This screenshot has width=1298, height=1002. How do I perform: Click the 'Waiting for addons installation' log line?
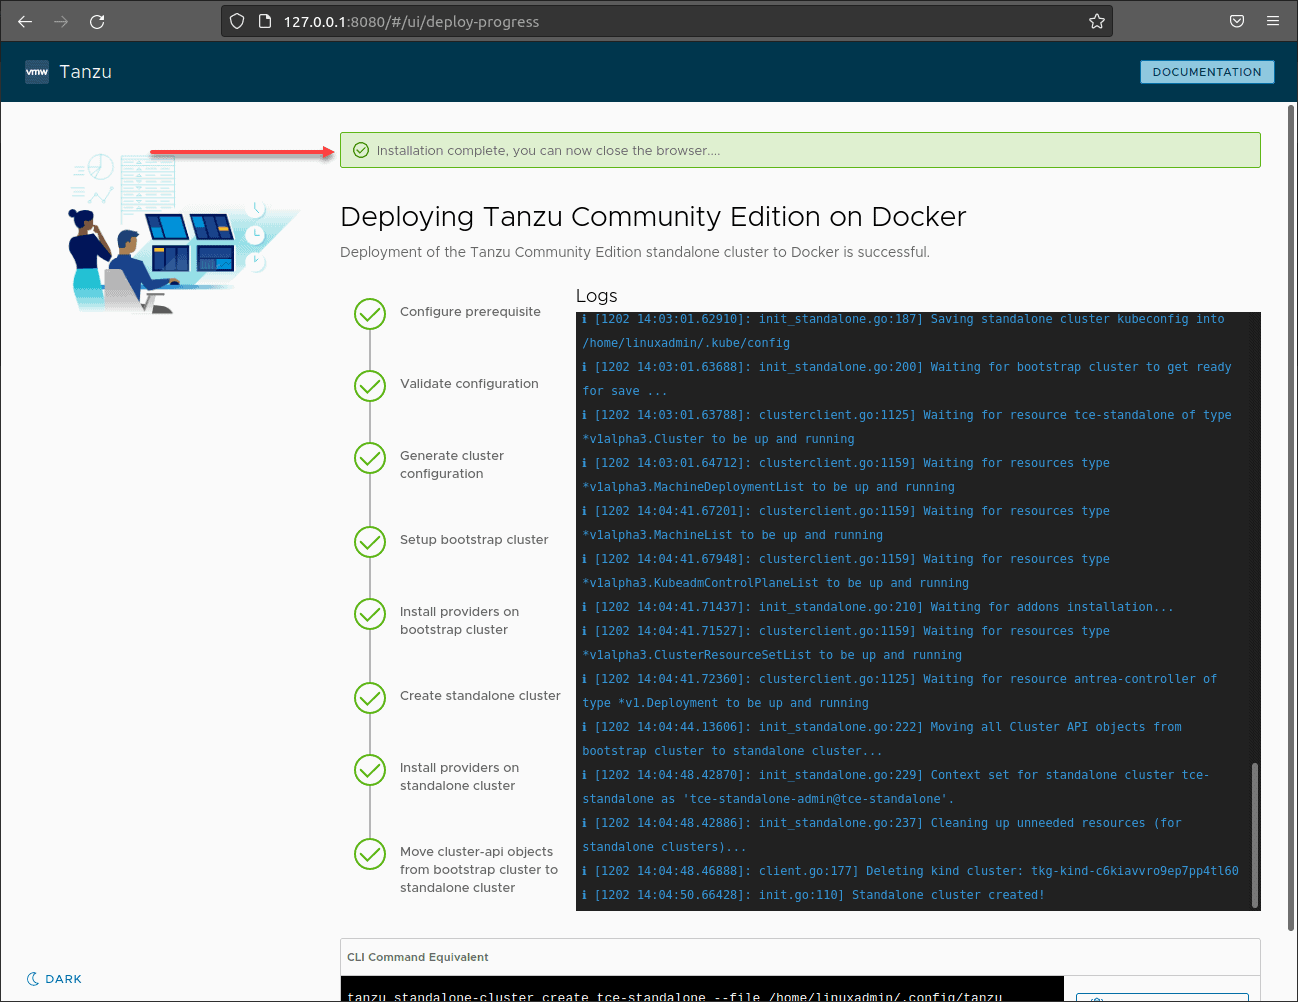[878, 607]
